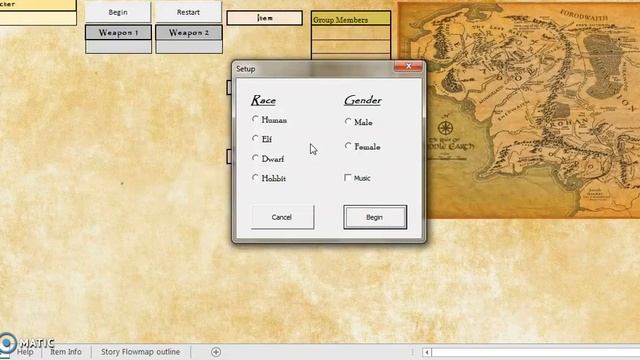
Task: Select the Weapon 2 header cell
Action: click(189, 33)
